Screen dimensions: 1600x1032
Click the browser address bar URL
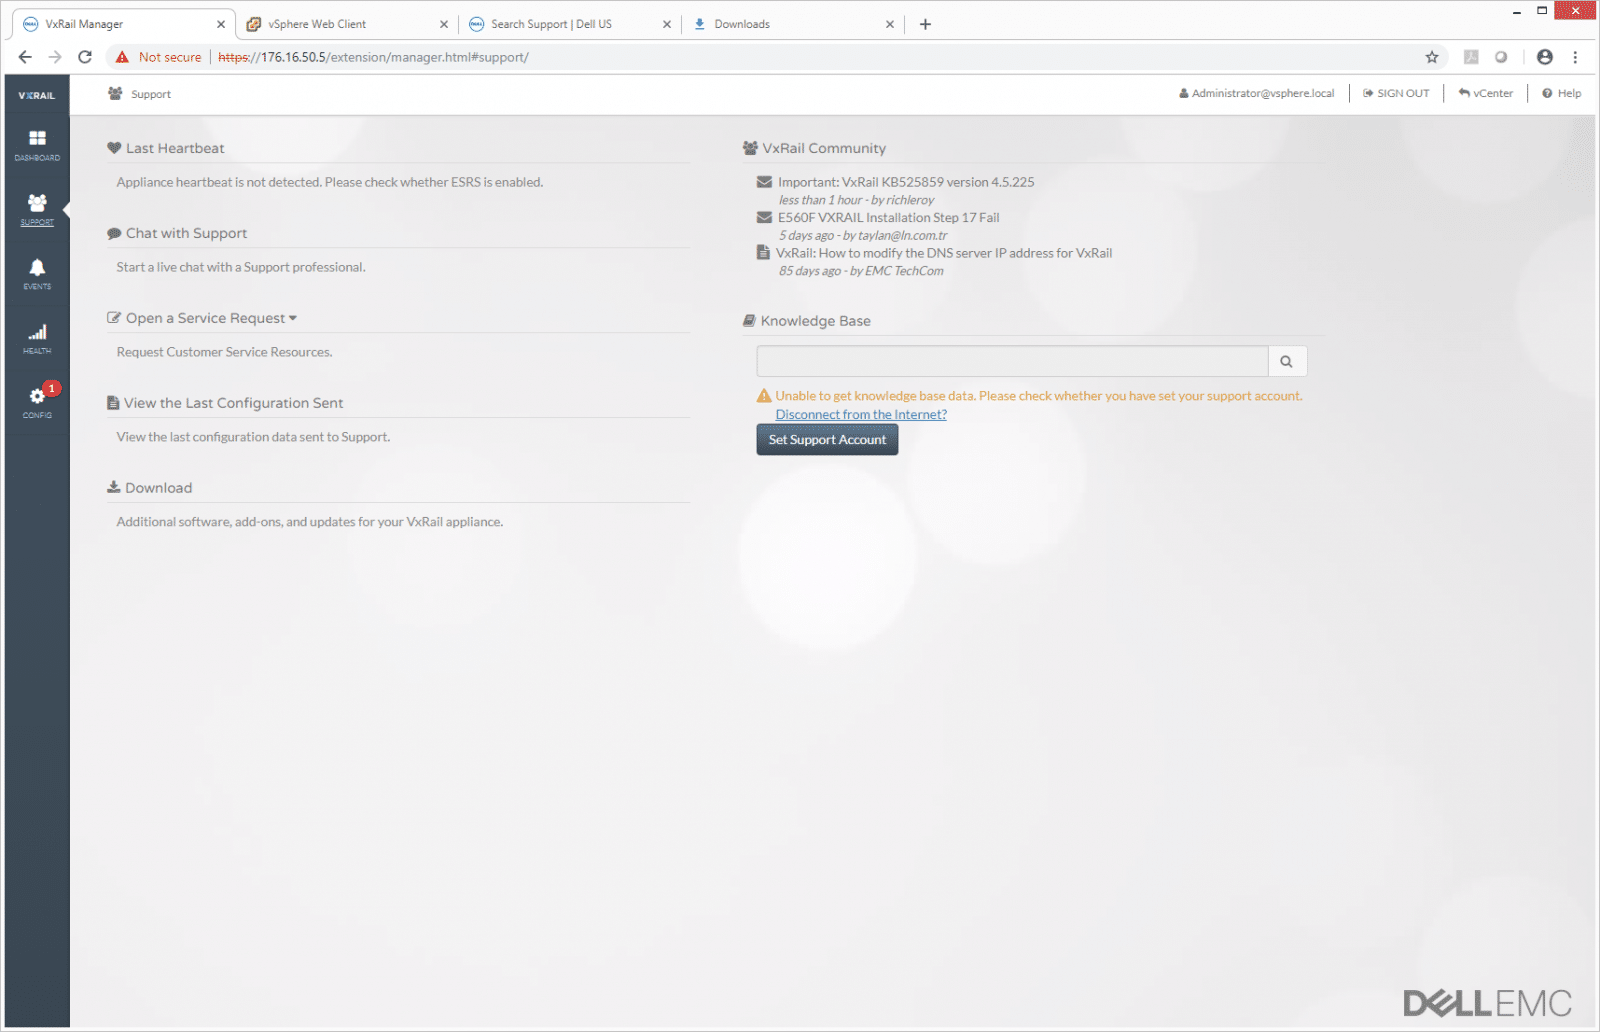pos(373,57)
